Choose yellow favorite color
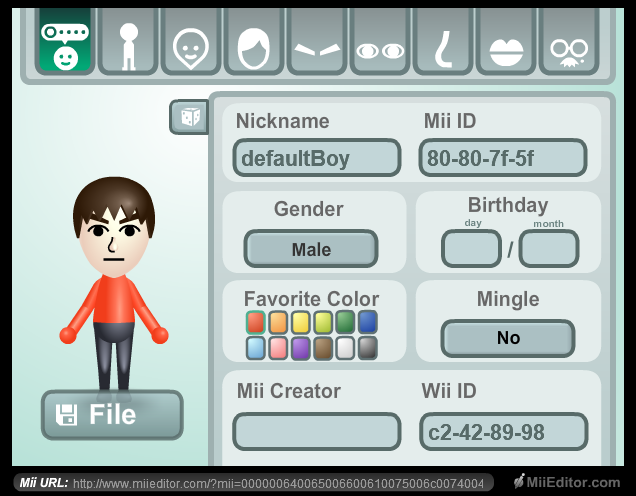 (300, 322)
